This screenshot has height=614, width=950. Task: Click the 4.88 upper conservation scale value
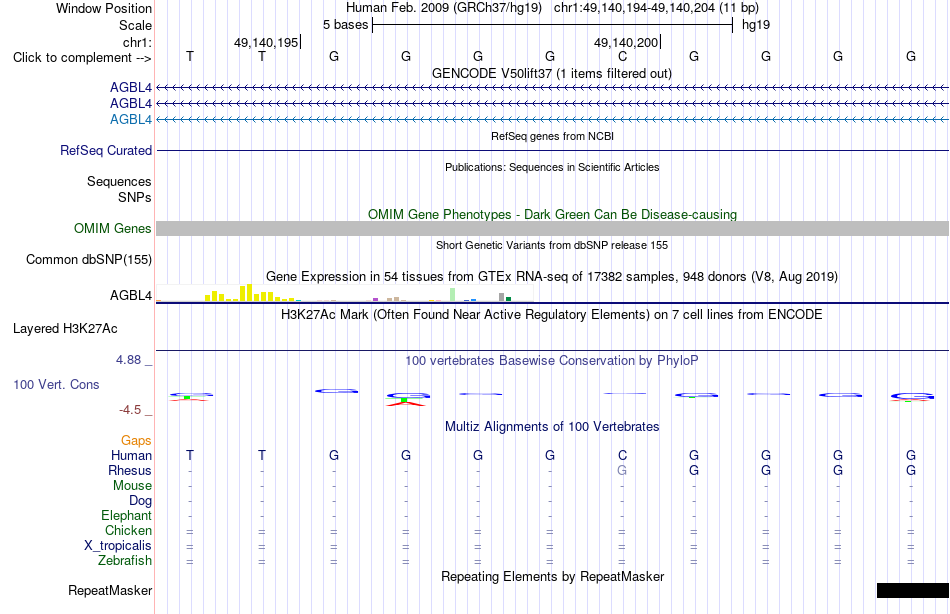coord(128,360)
